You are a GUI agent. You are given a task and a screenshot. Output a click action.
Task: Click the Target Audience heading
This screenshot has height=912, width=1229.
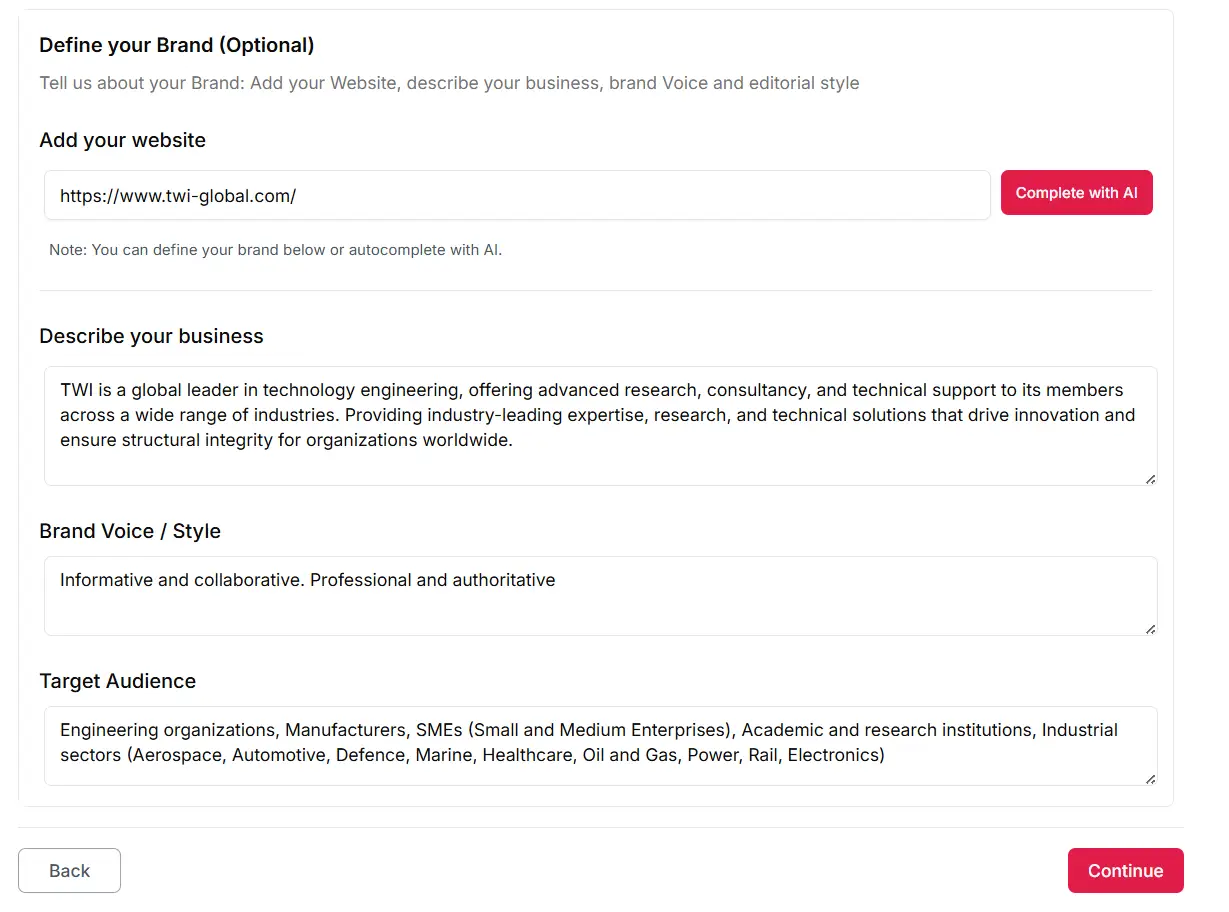pyautogui.click(x=117, y=681)
